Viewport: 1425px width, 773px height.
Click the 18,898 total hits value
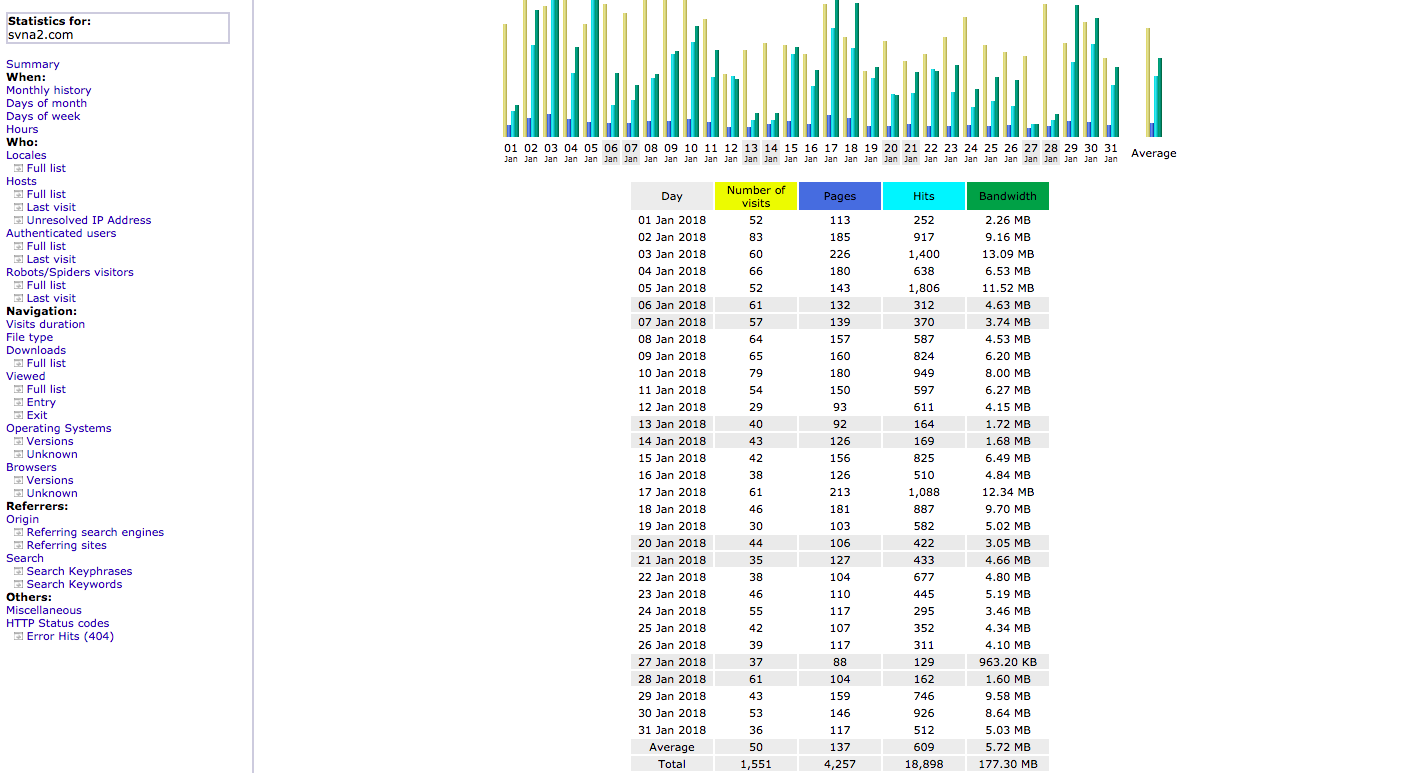coord(924,764)
